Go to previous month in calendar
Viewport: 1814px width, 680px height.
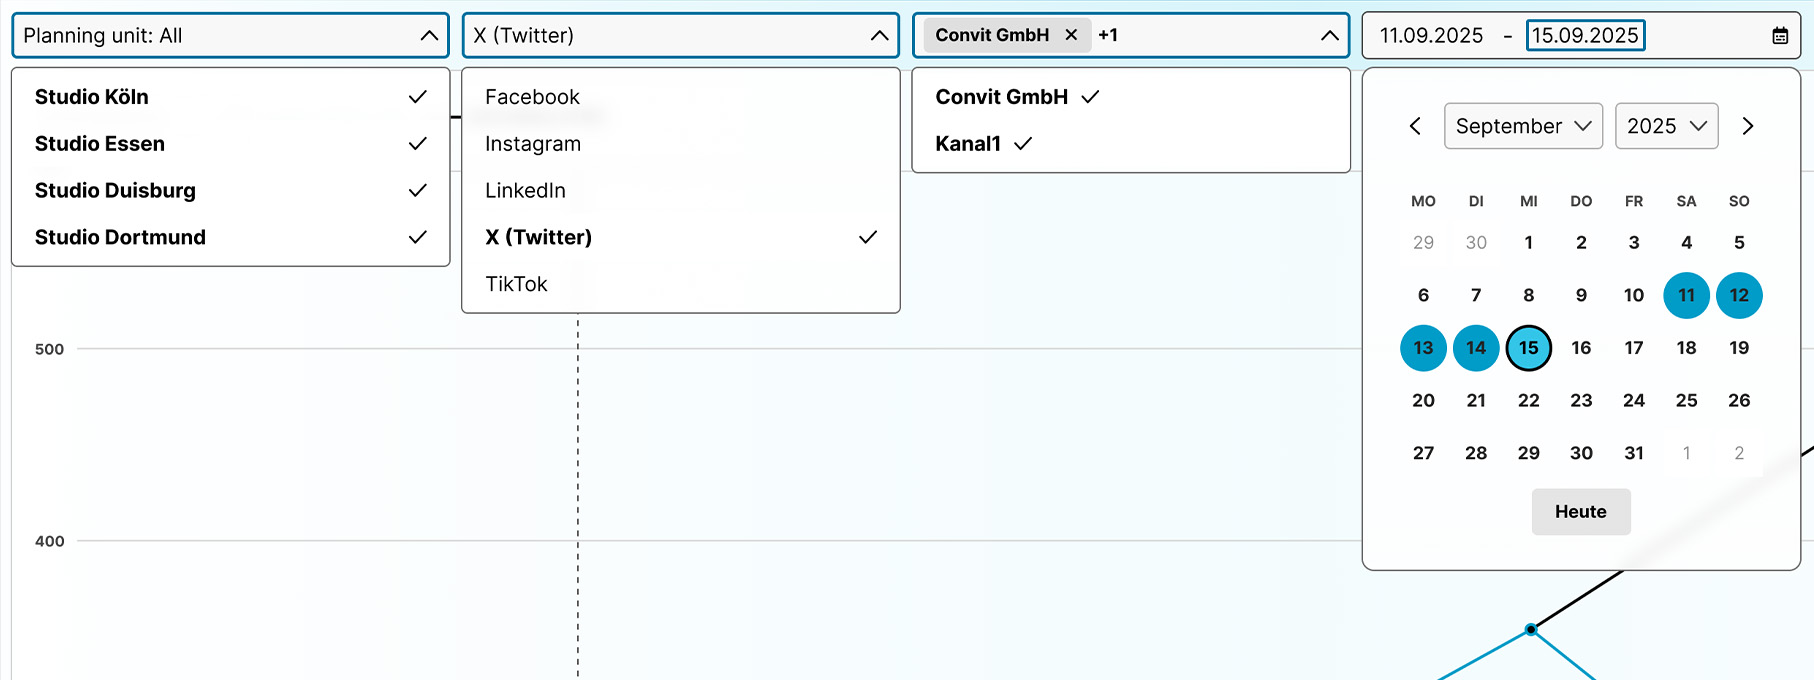coord(1415,126)
